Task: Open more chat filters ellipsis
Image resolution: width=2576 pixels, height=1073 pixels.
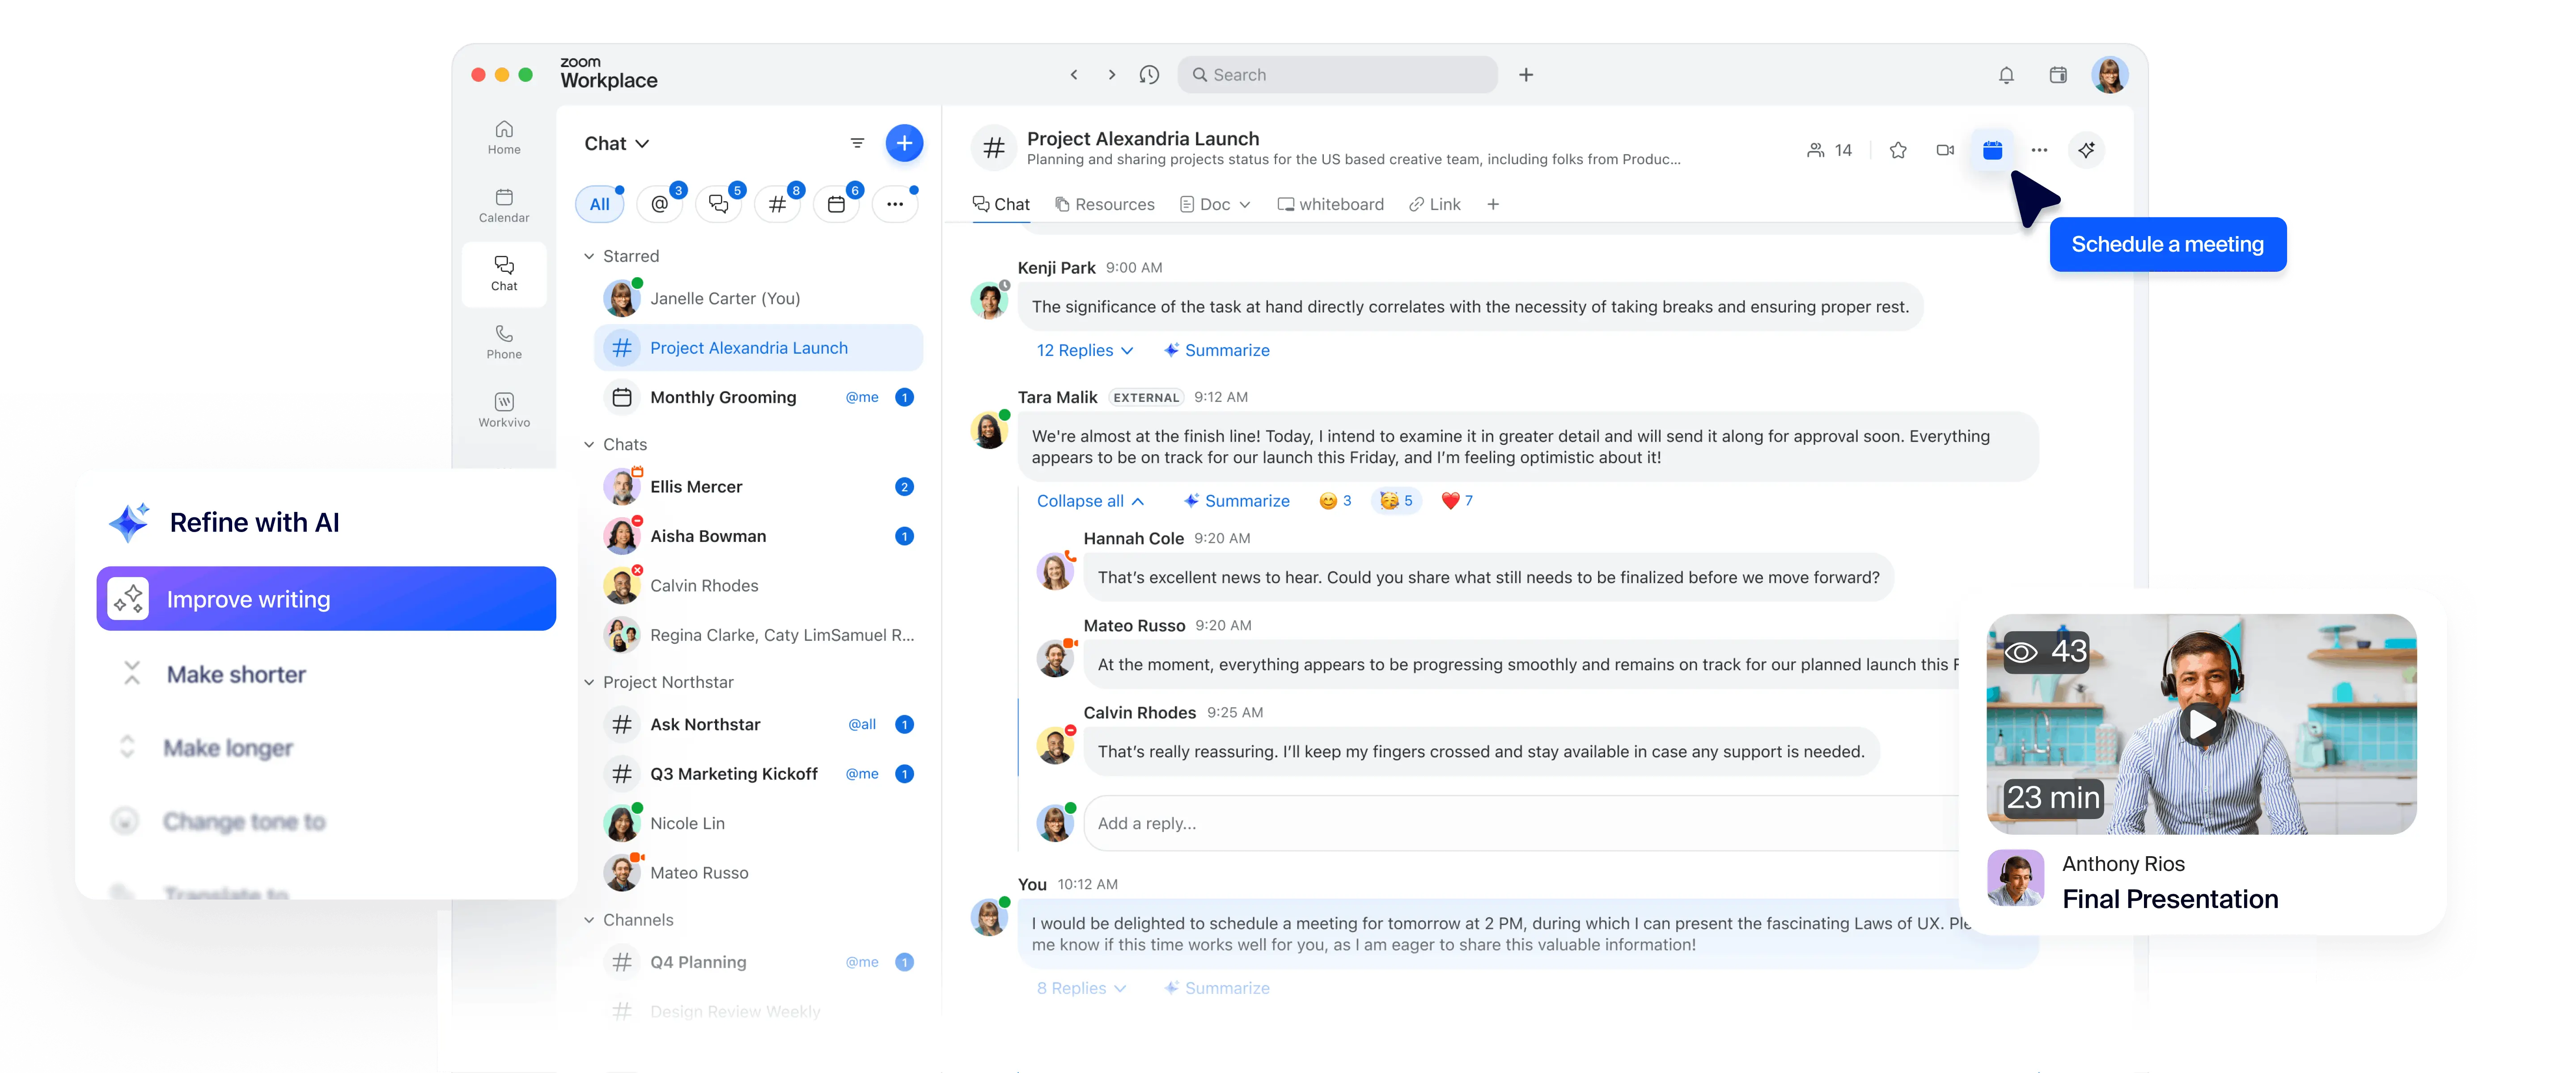Action: 895,204
